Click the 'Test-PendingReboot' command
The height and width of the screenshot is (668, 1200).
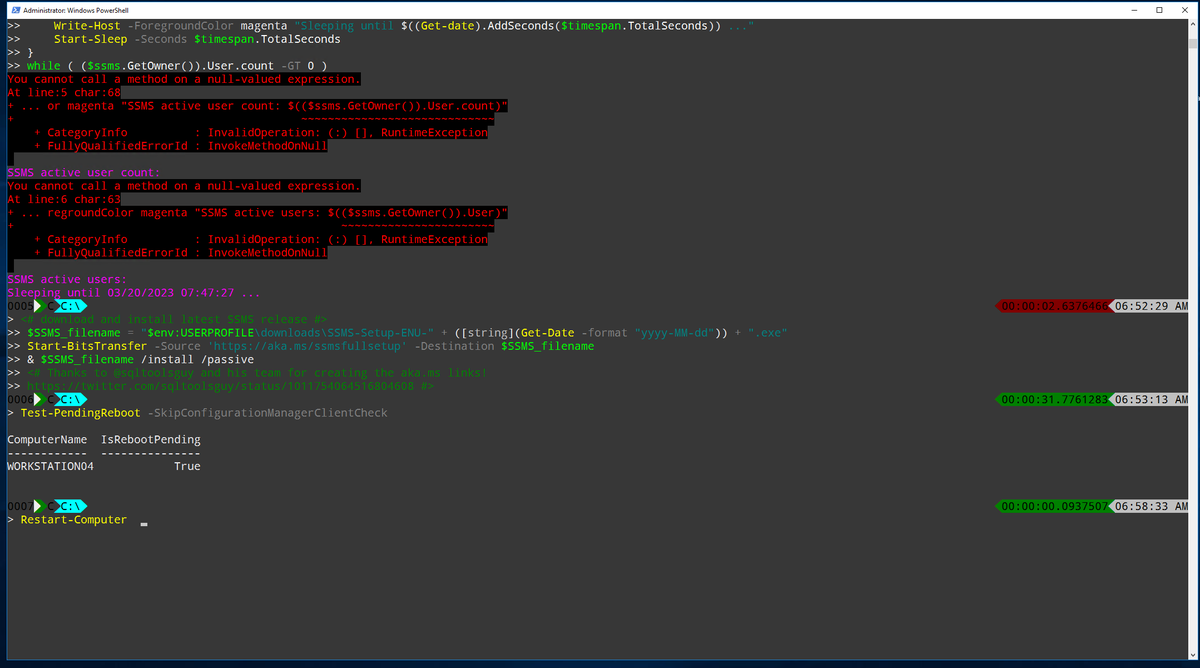pos(80,413)
